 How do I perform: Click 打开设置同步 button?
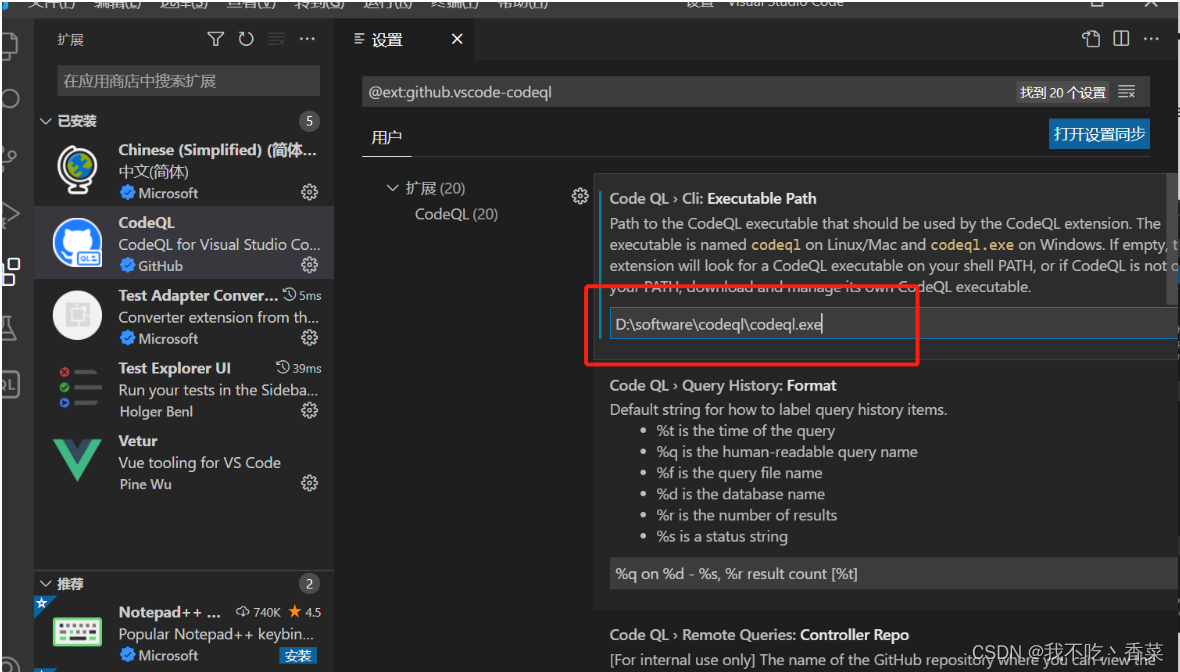point(1099,134)
